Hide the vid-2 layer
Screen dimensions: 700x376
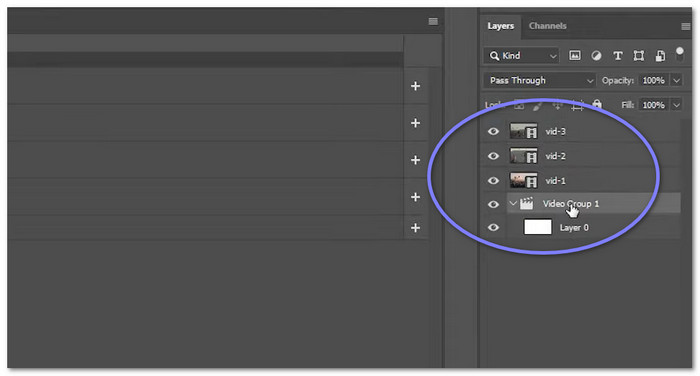click(493, 156)
